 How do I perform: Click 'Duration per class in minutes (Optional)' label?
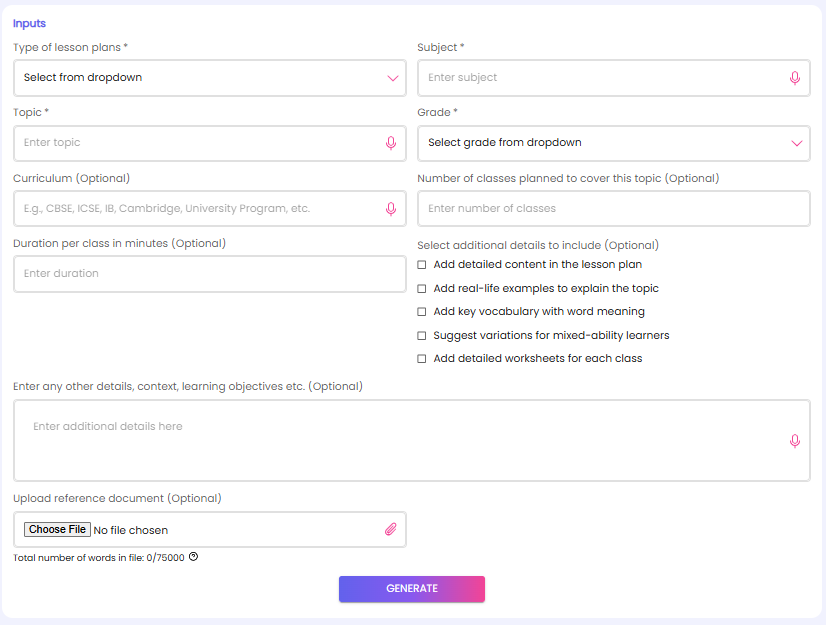(x=119, y=243)
